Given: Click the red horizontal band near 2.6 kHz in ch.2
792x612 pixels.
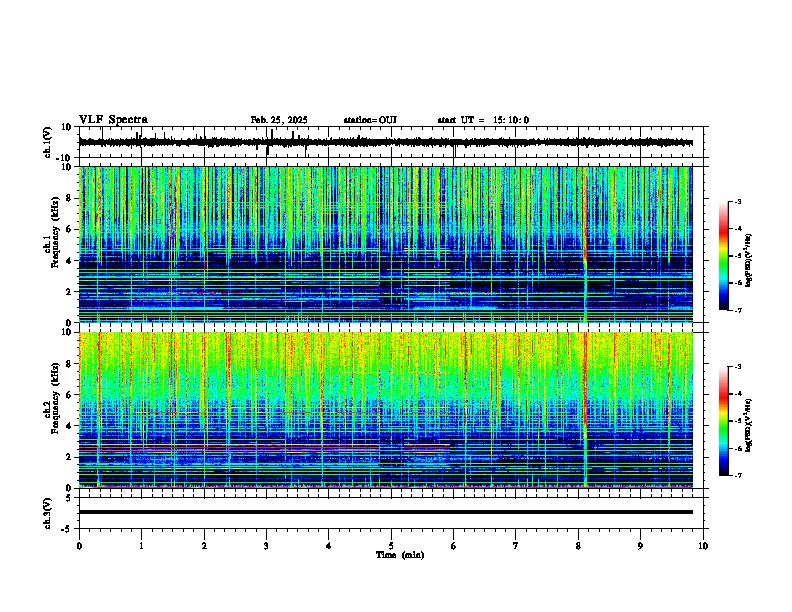Looking at the screenshot, I should pos(229,447).
